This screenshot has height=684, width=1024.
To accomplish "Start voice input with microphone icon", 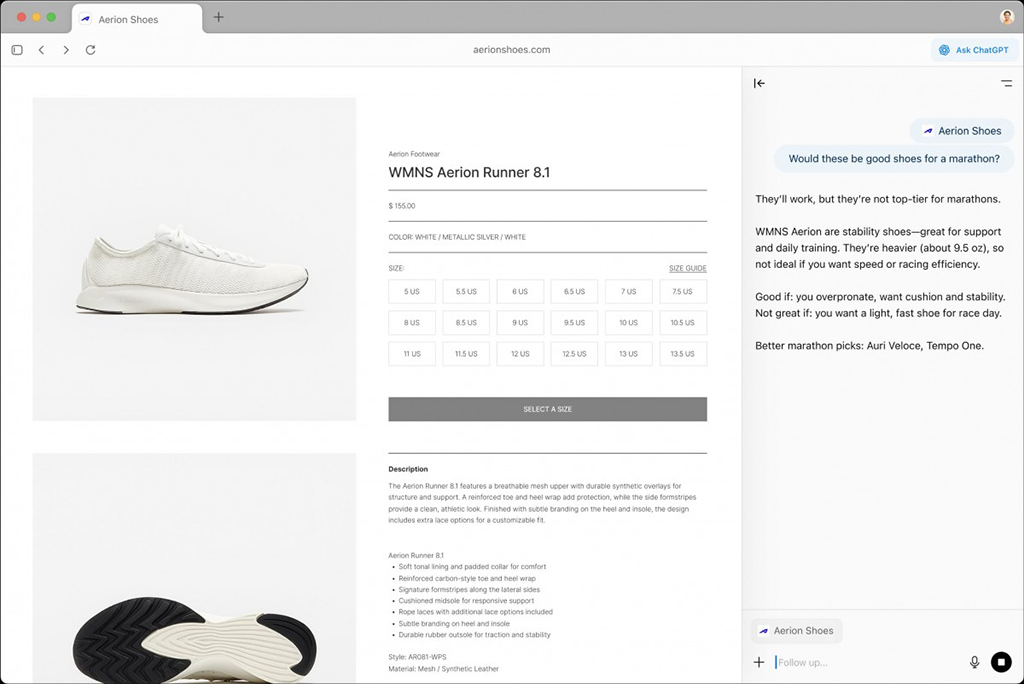I will point(974,662).
